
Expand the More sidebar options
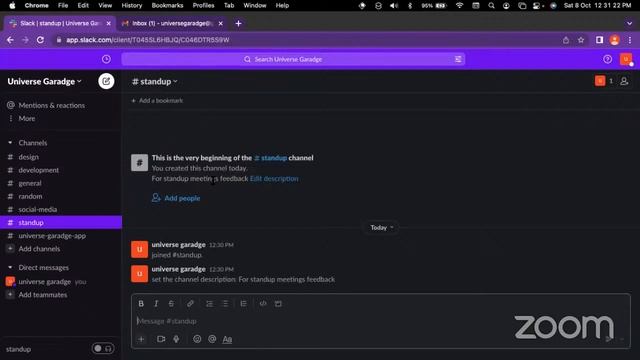27,118
